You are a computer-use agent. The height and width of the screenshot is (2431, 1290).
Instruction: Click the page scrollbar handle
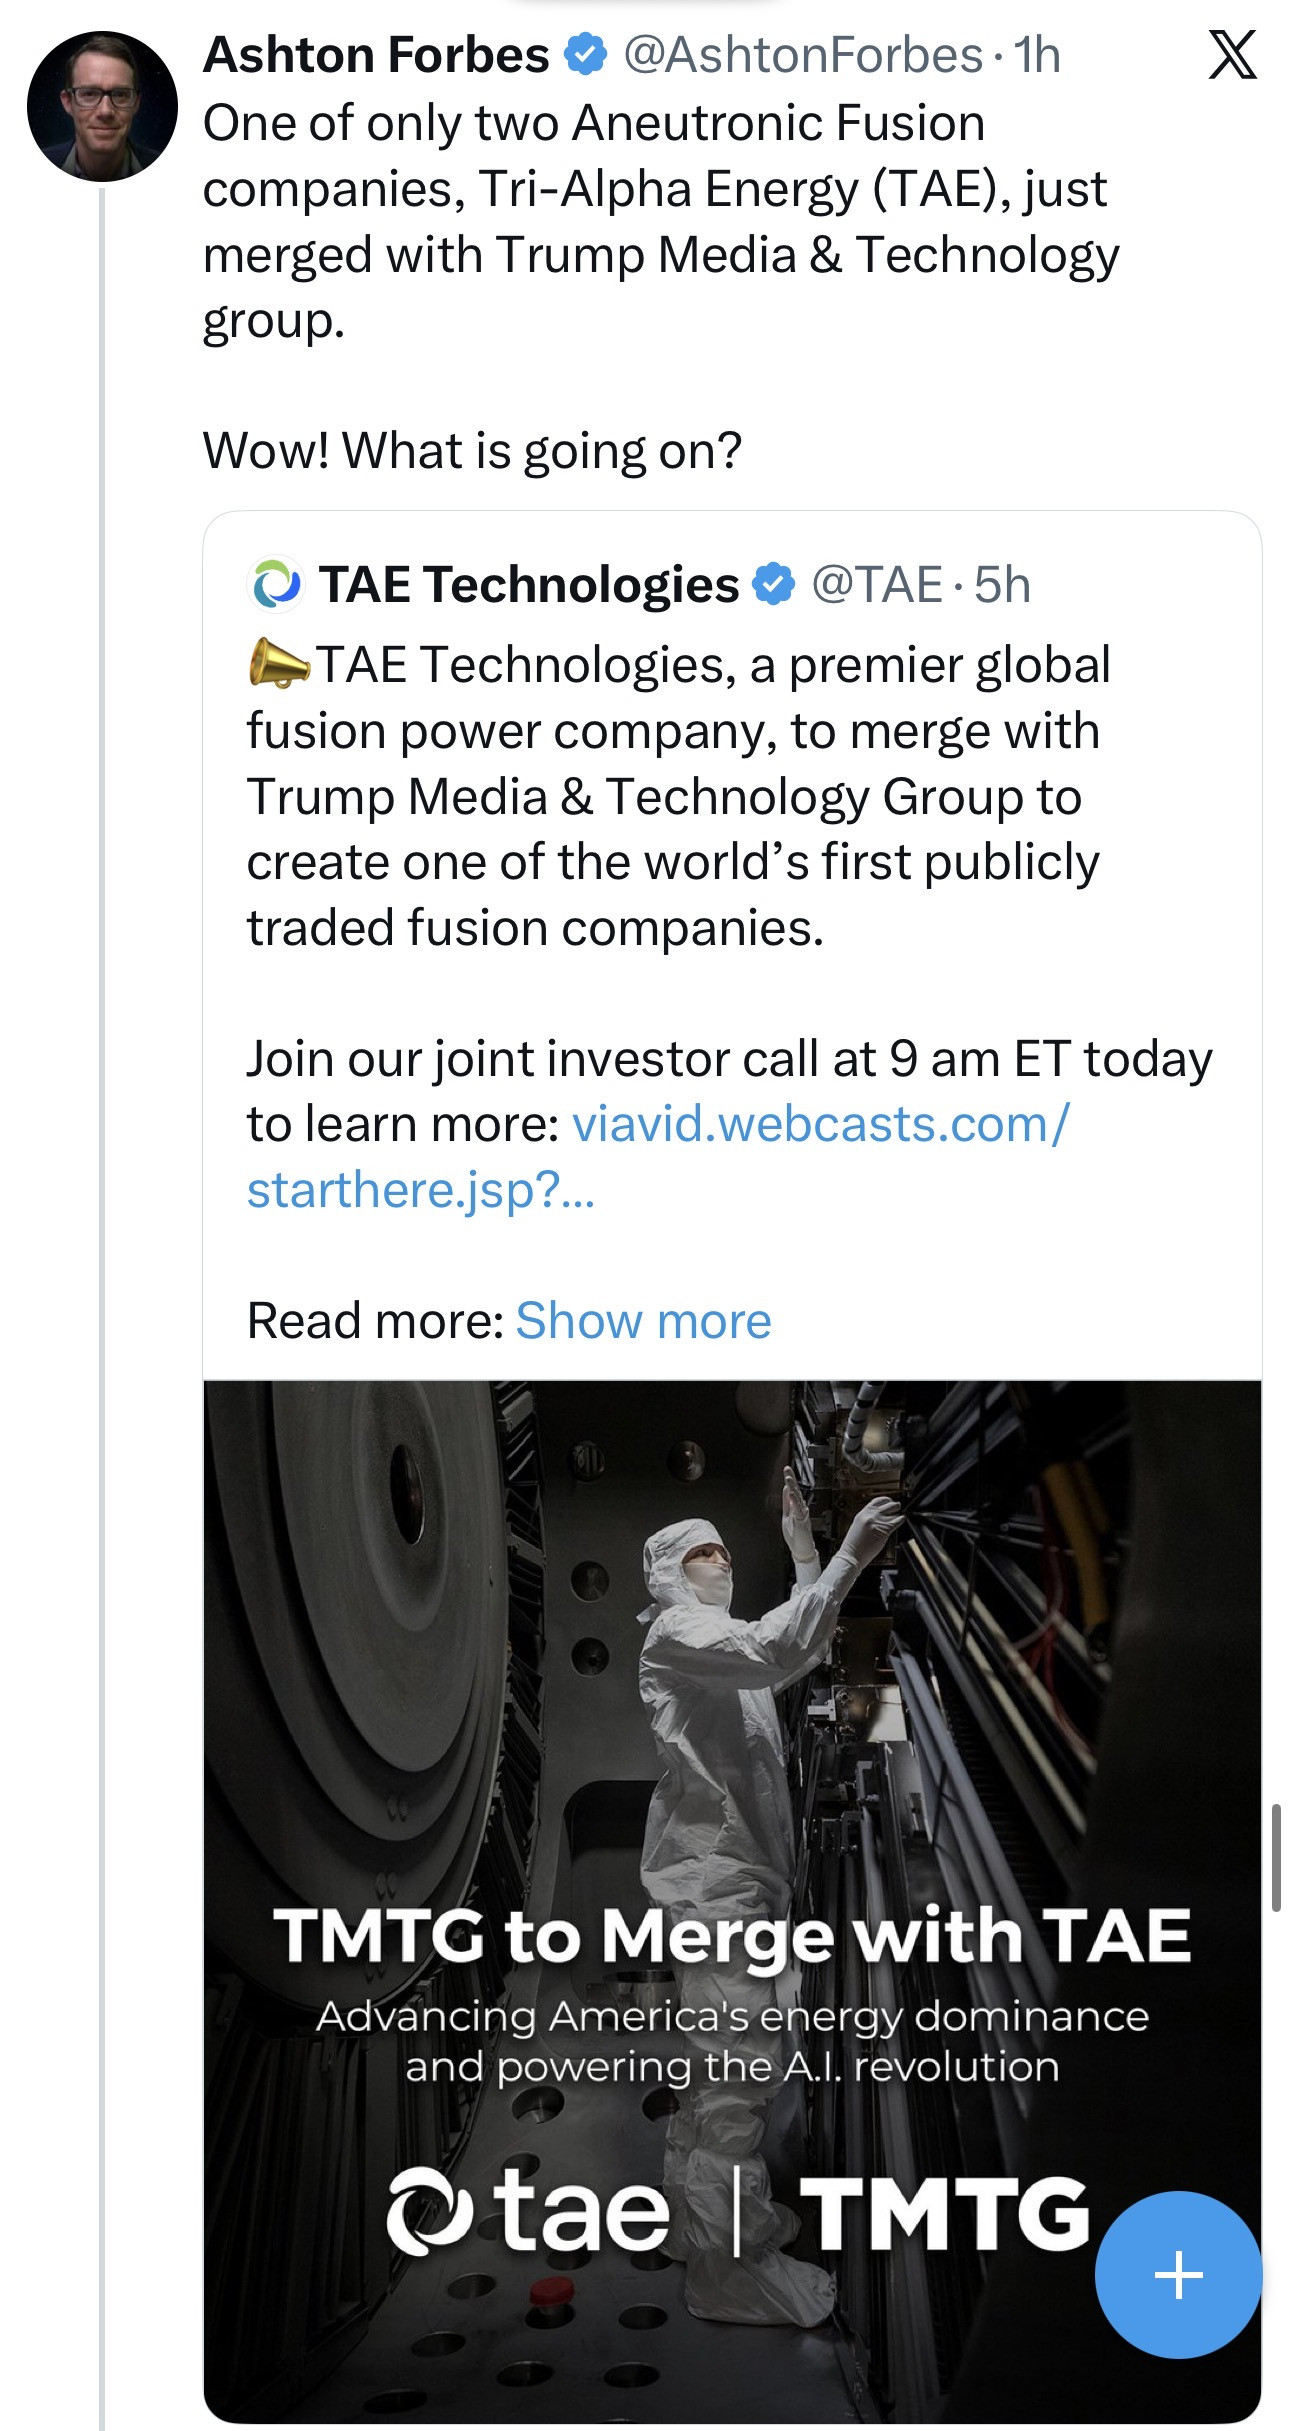coord(1276,1857)
